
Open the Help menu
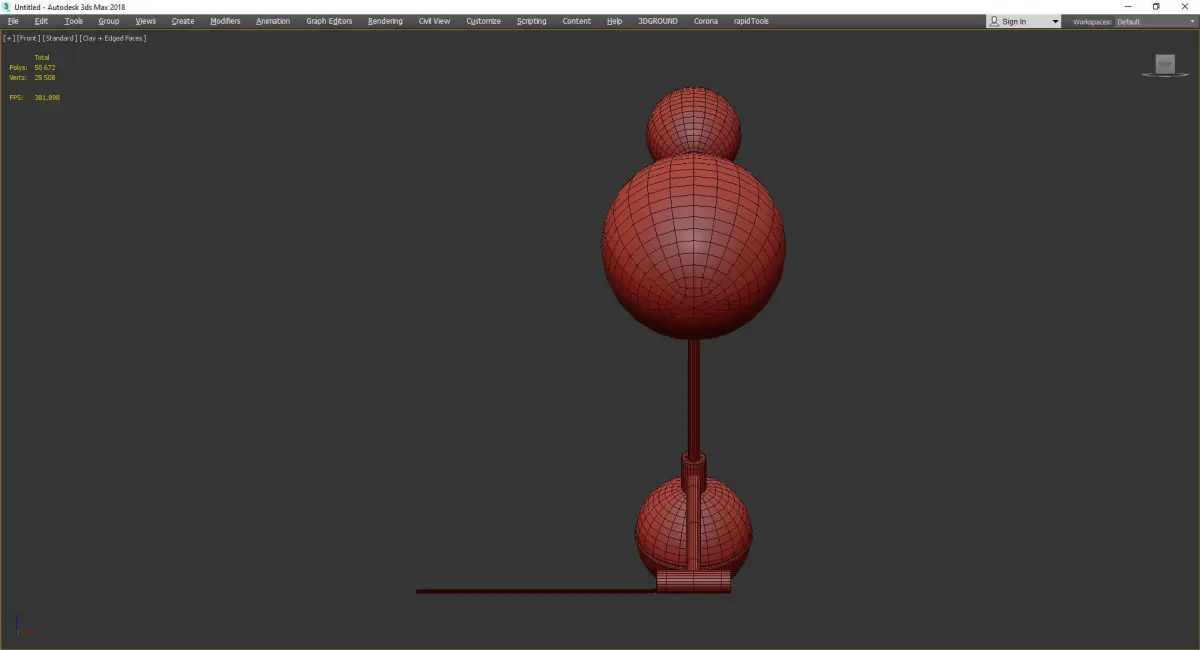pyautogui.click(x=614, y=21)
